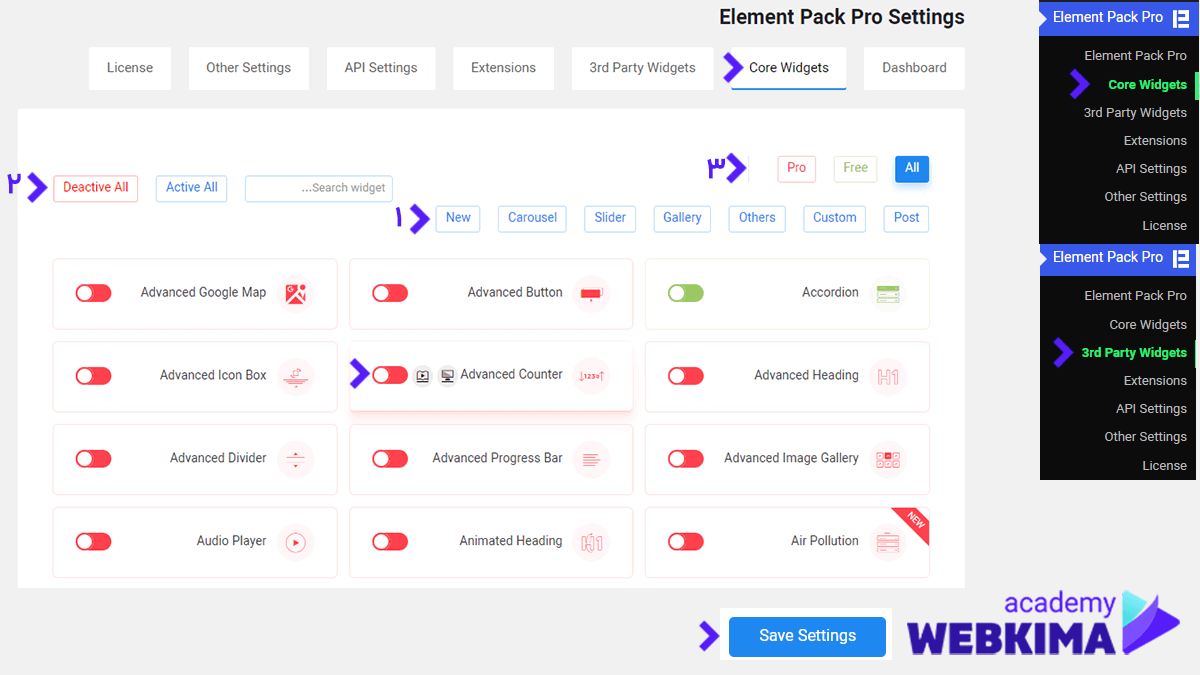The height and width of the screenshot is (675, 1200).
Task: Click the Audio Player play icon
Action: (296, 542)
